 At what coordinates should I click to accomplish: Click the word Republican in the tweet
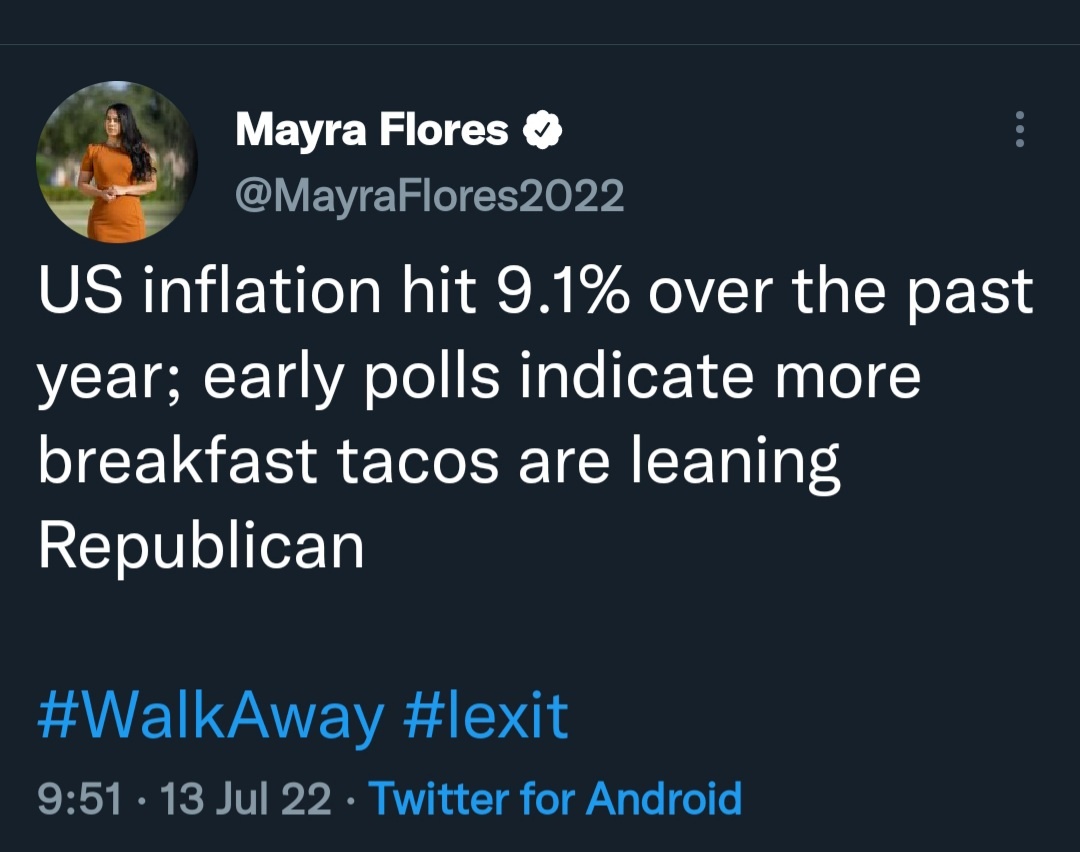pos(201,545)
